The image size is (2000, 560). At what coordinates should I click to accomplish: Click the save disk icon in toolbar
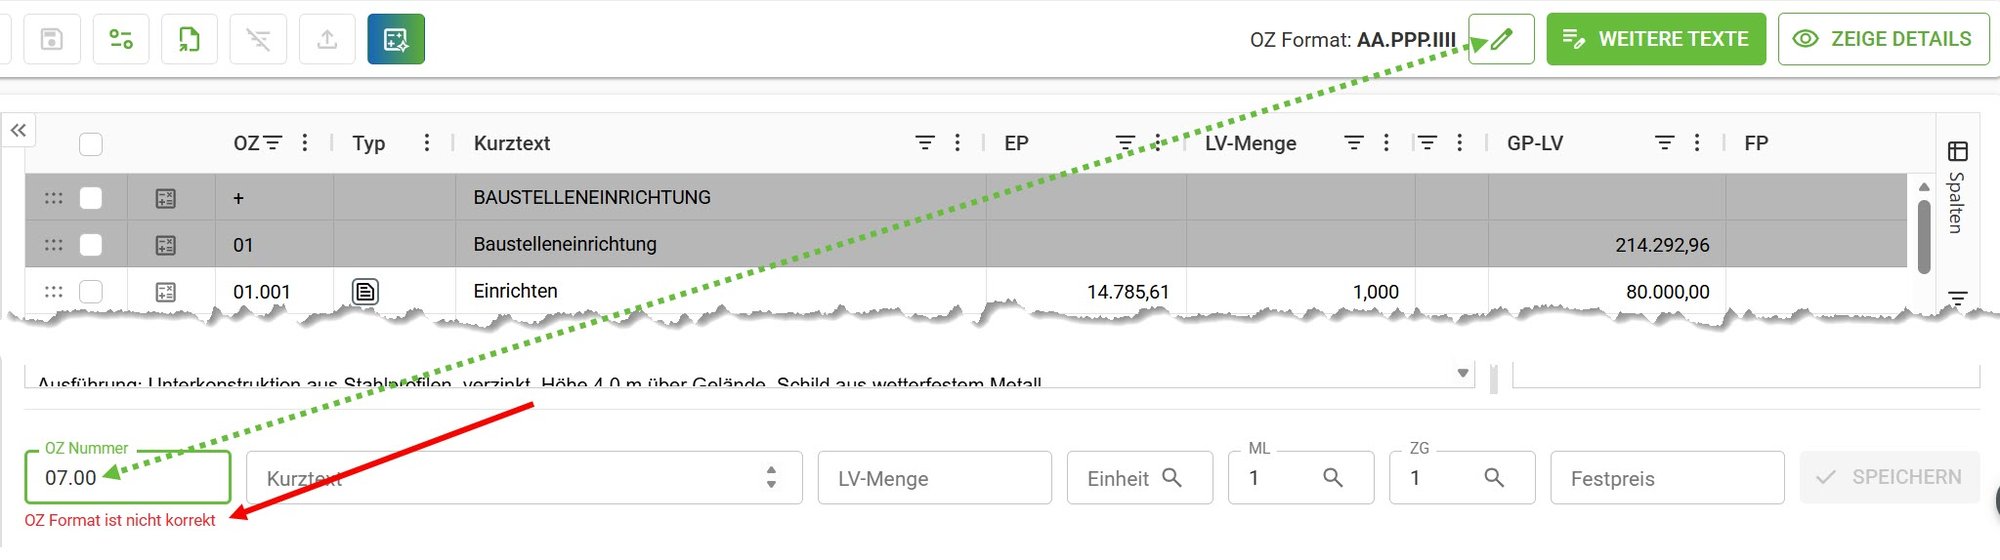[x=52, y=39]
